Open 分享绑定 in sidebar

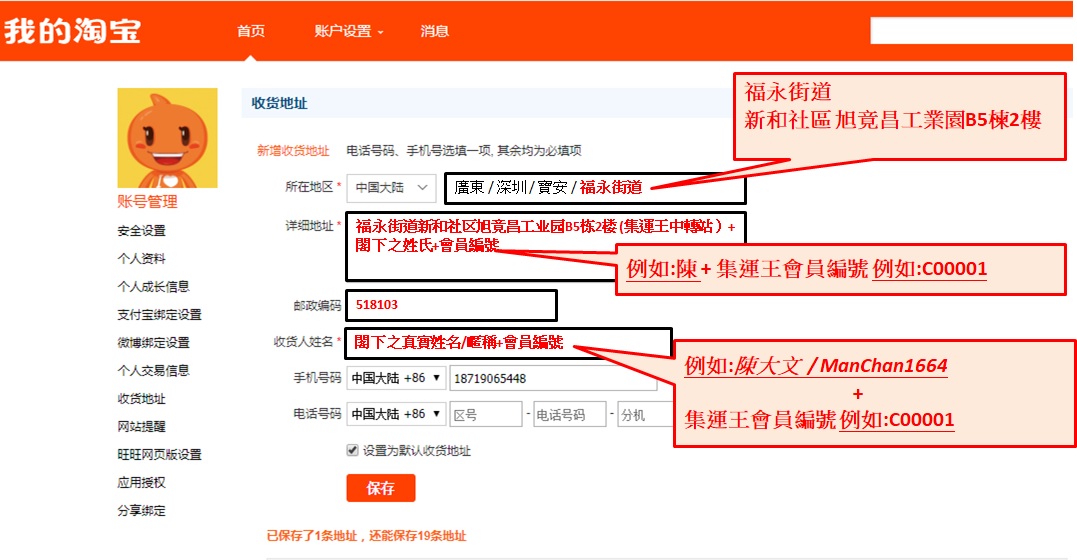[141, 511]
